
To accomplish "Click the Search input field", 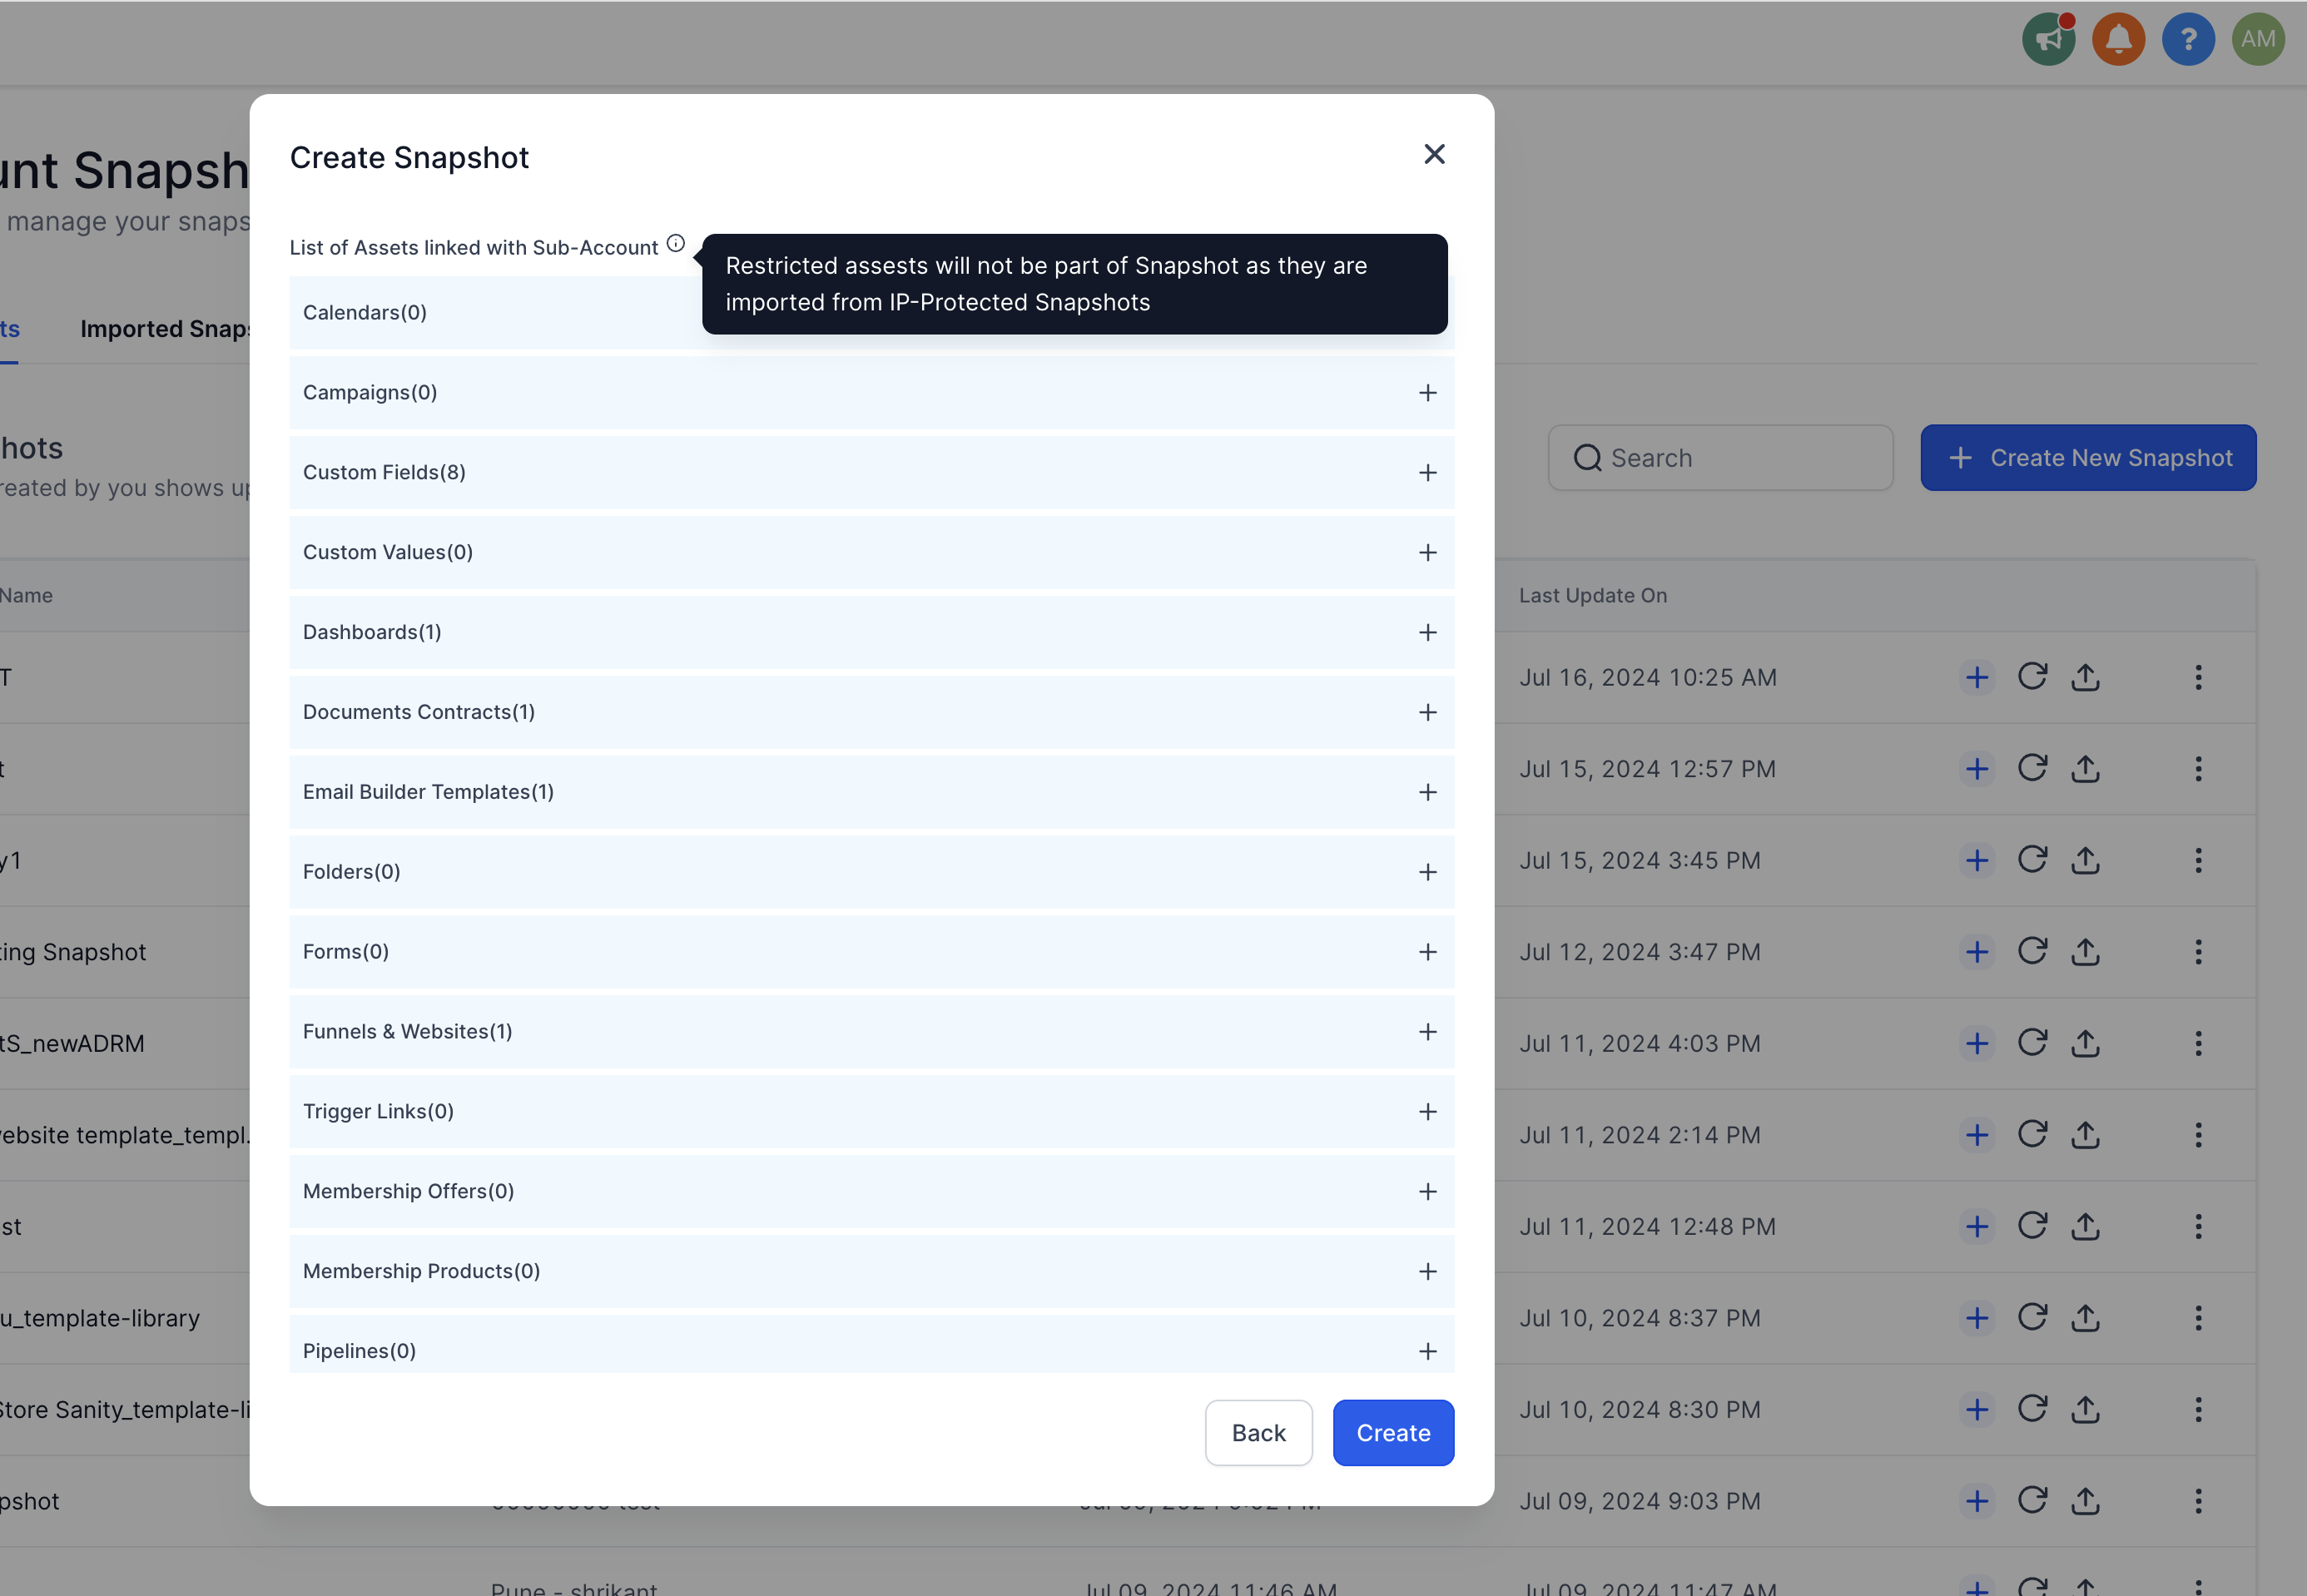I will (1720, 458).
